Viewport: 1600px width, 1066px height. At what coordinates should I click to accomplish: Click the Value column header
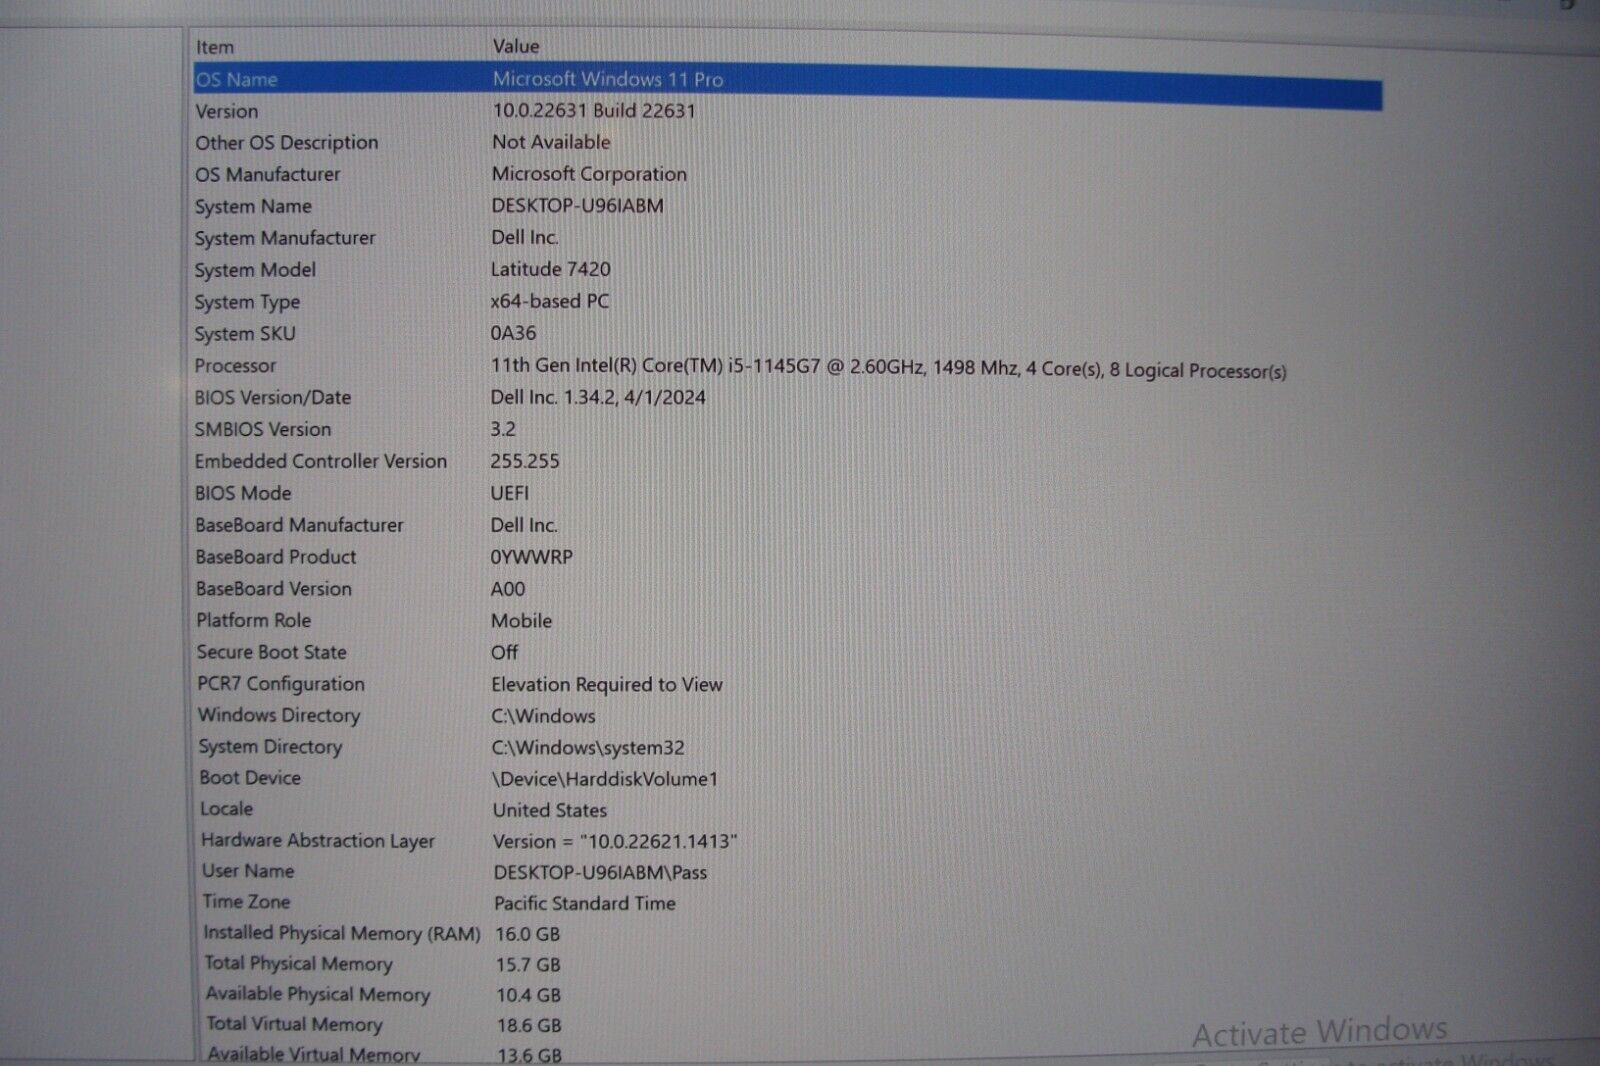pyautogui.click(x=516, y=46)
